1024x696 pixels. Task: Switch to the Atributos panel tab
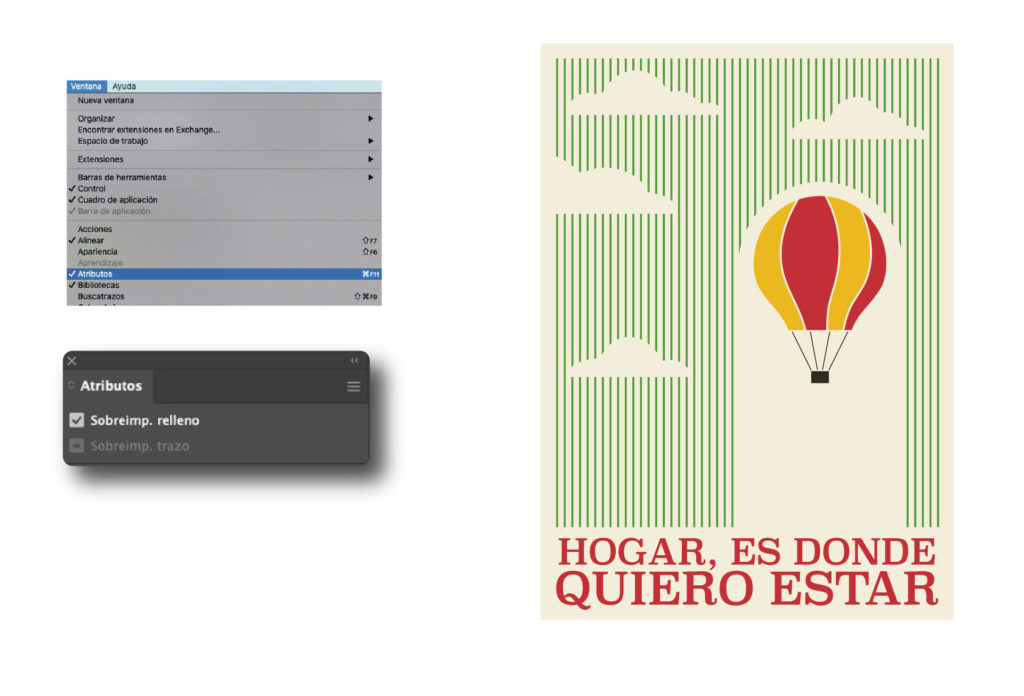click(x=110, y=386)
